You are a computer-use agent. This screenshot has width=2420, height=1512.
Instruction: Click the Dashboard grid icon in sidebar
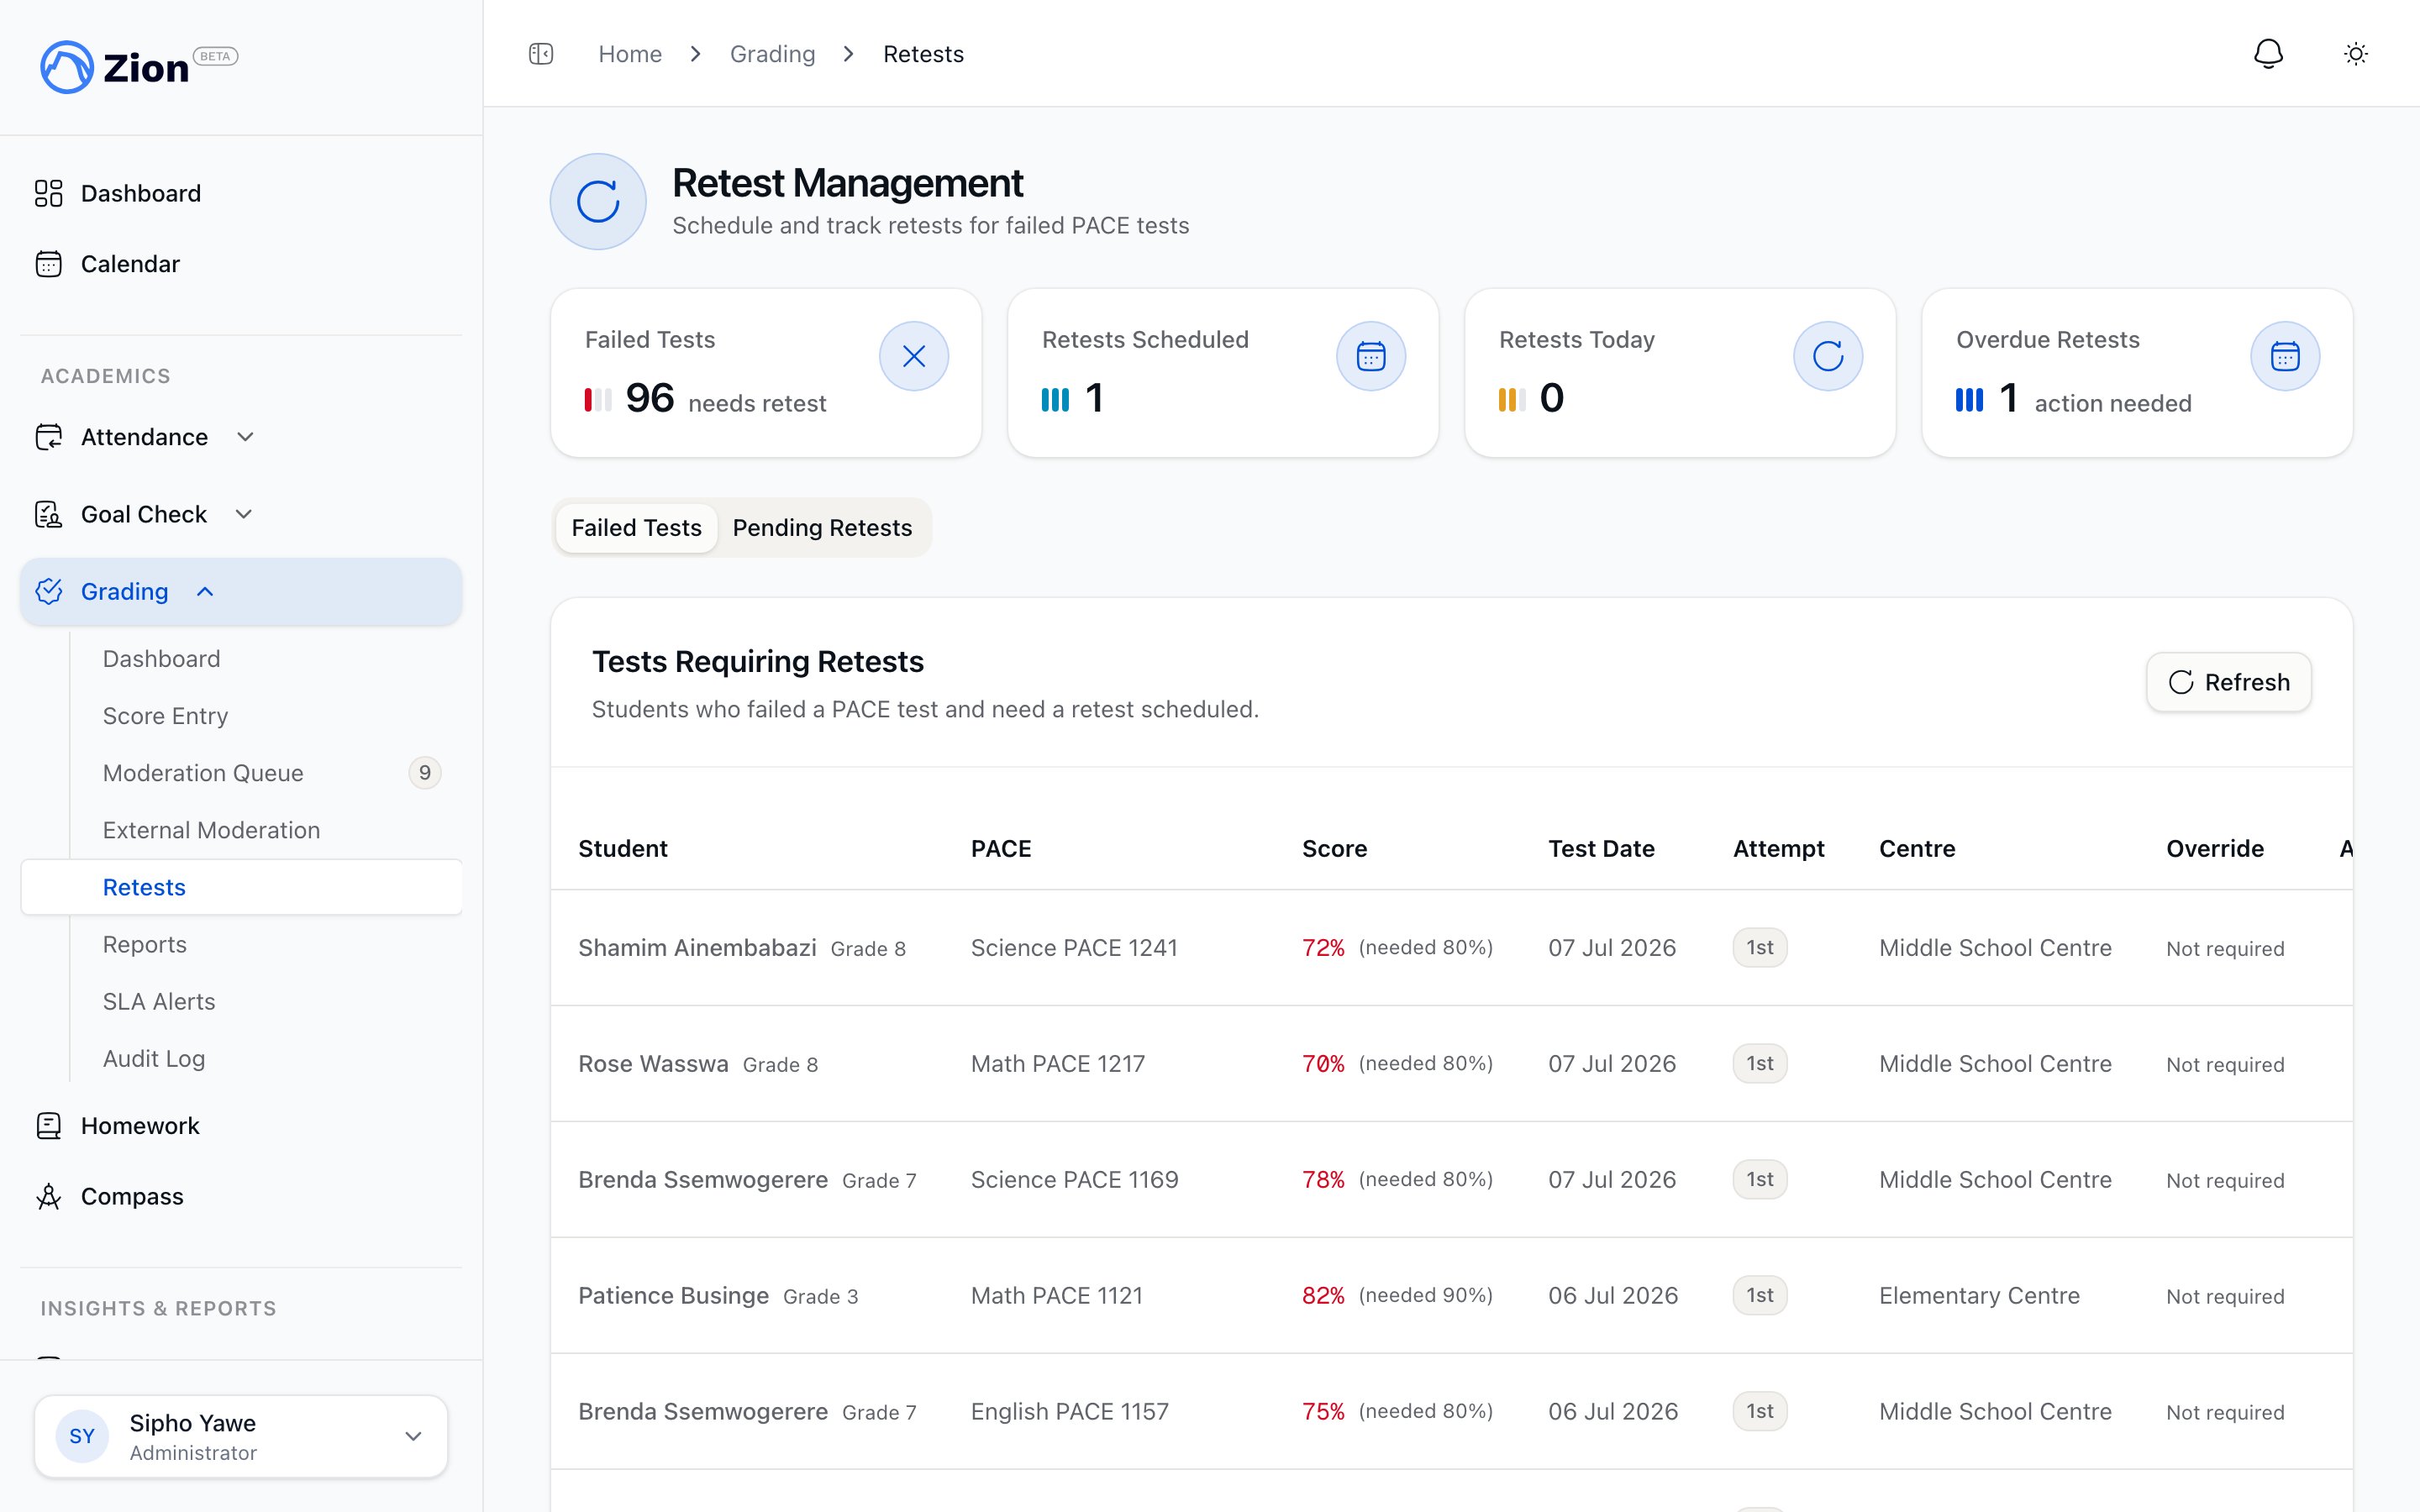pos(48,193)
